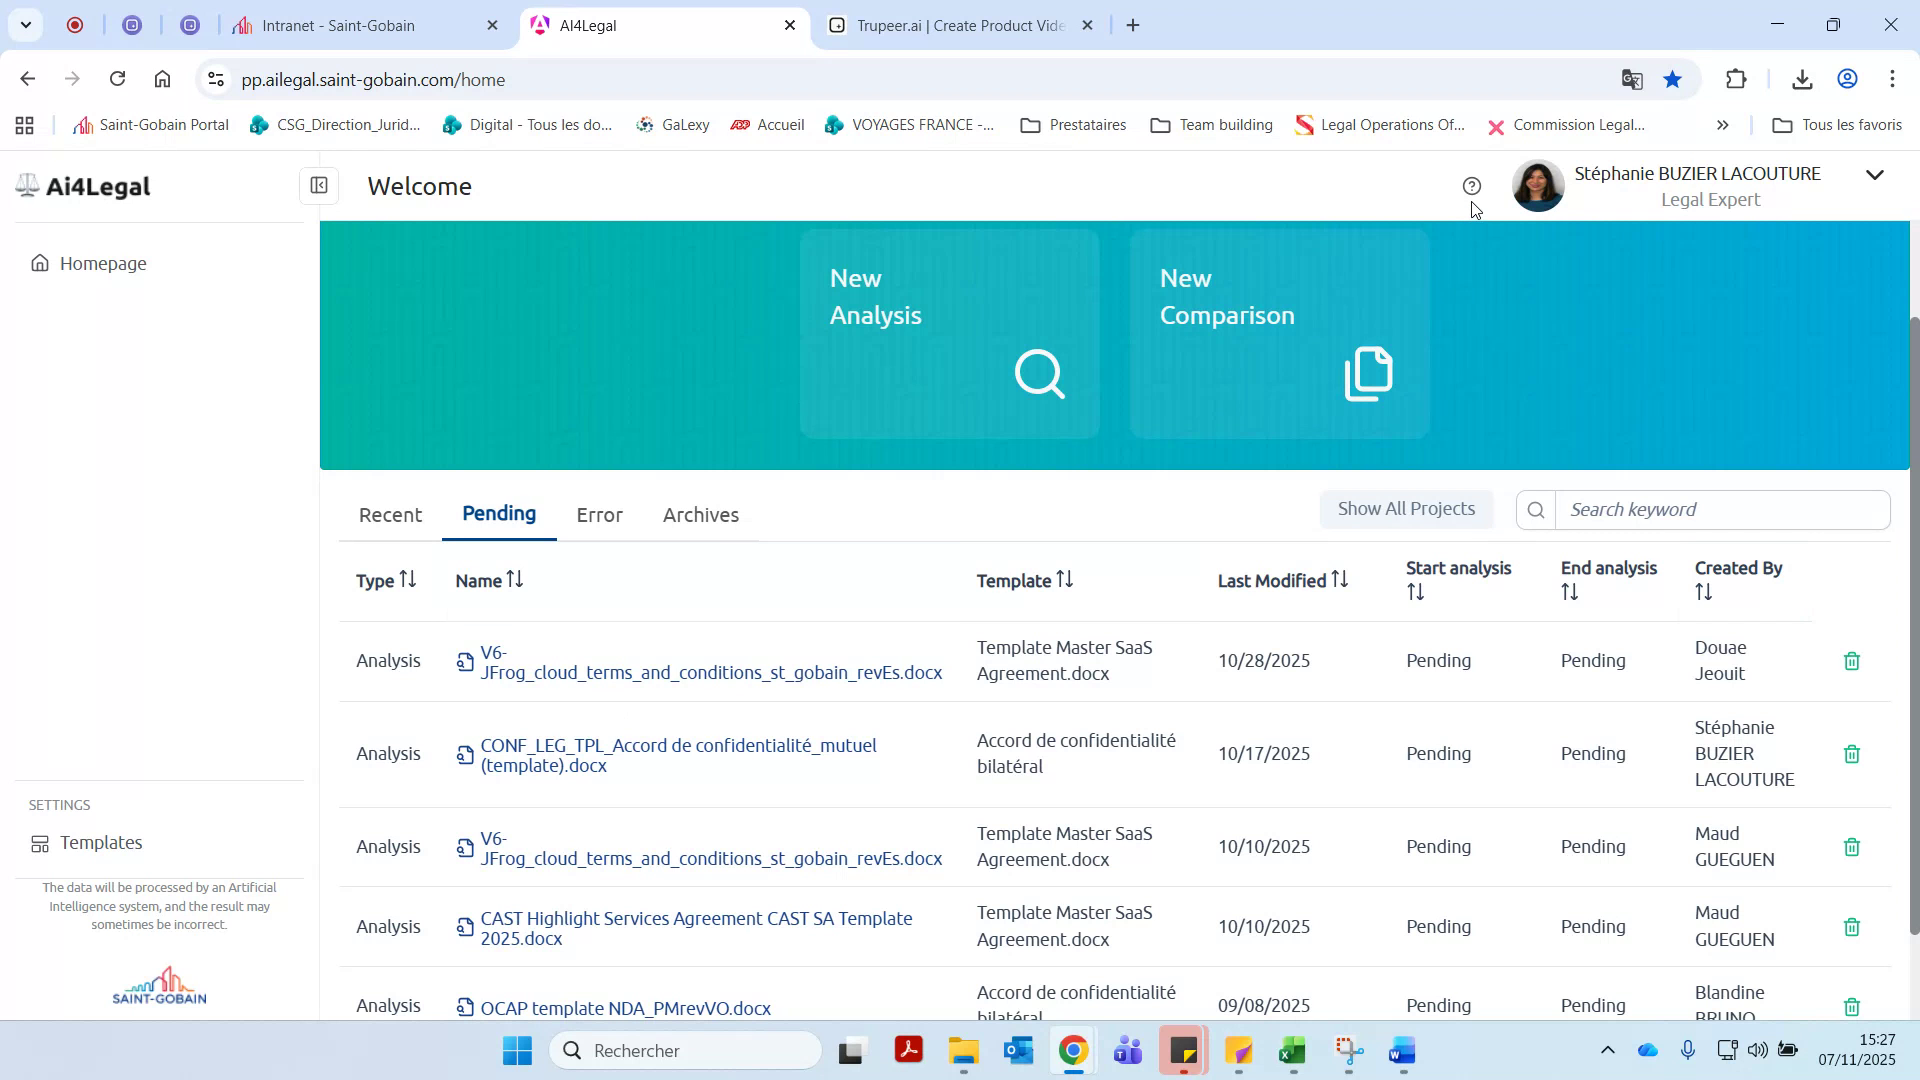Click the Show All Projects button

(x=1406, y=508)
